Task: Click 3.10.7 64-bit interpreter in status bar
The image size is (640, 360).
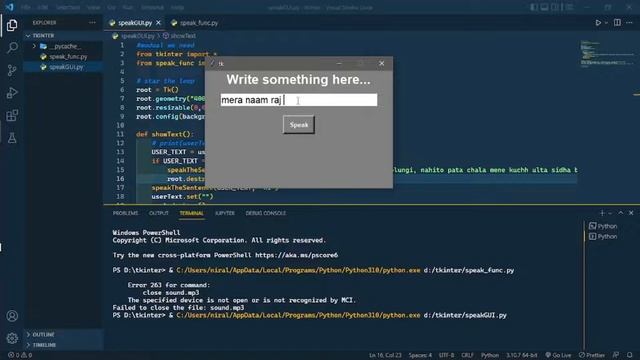Action: [x=522, y=355]
